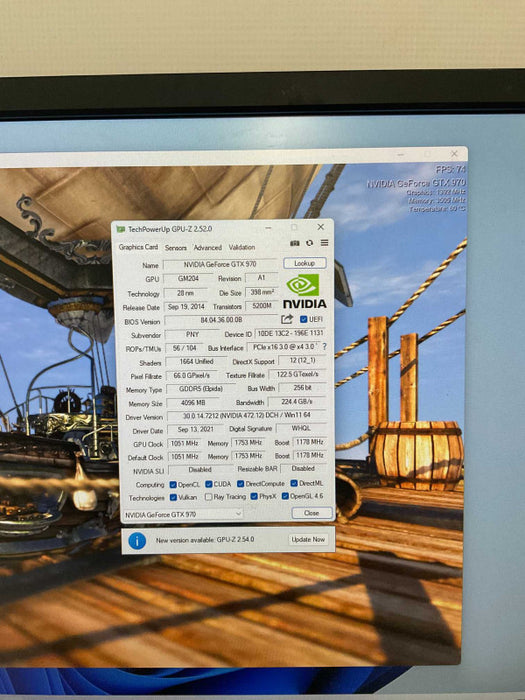Click the blue info icon in update bar
Image resolution: width=525 pixels, height=700 pixels.
tap(137, 541)
